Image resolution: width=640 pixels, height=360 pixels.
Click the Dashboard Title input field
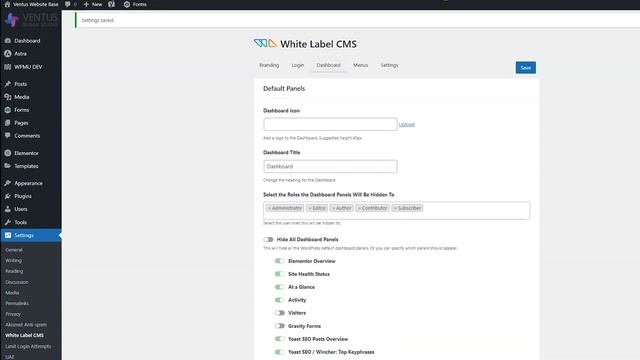pos(330,167)
